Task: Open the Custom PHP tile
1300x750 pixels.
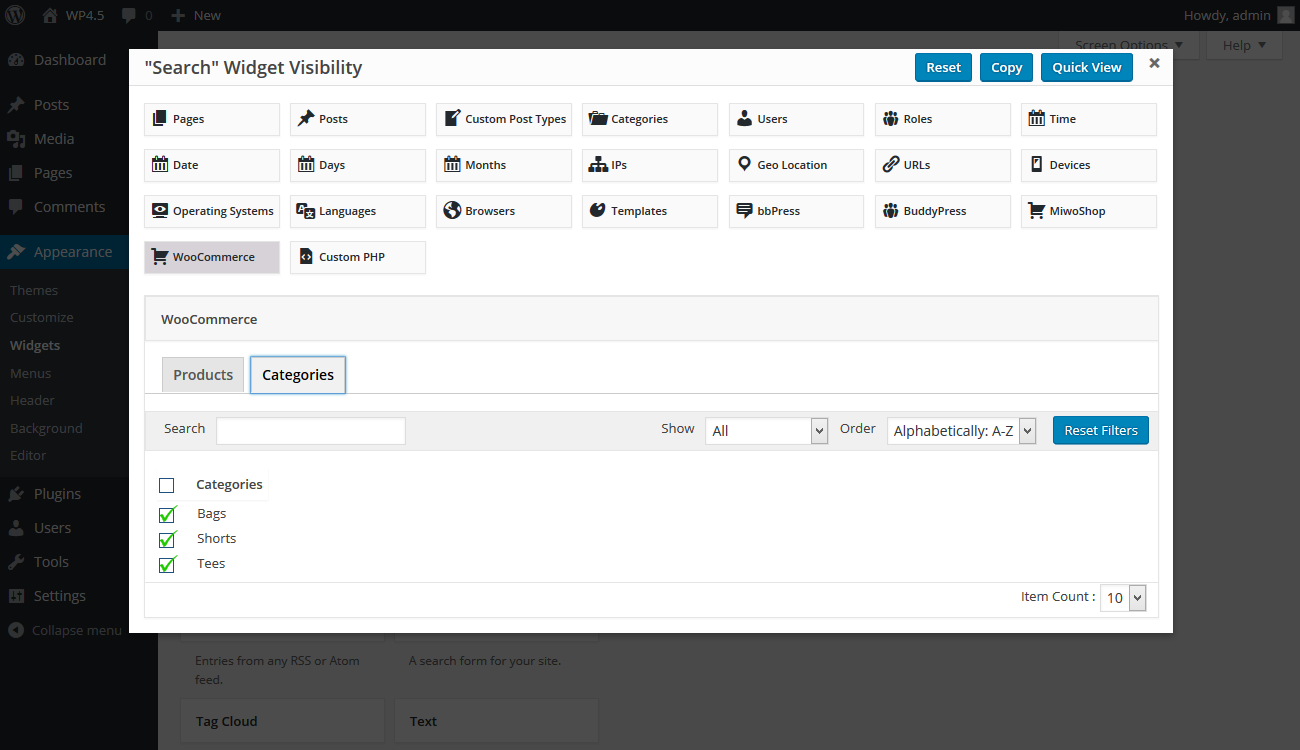Action: (358, 257)
